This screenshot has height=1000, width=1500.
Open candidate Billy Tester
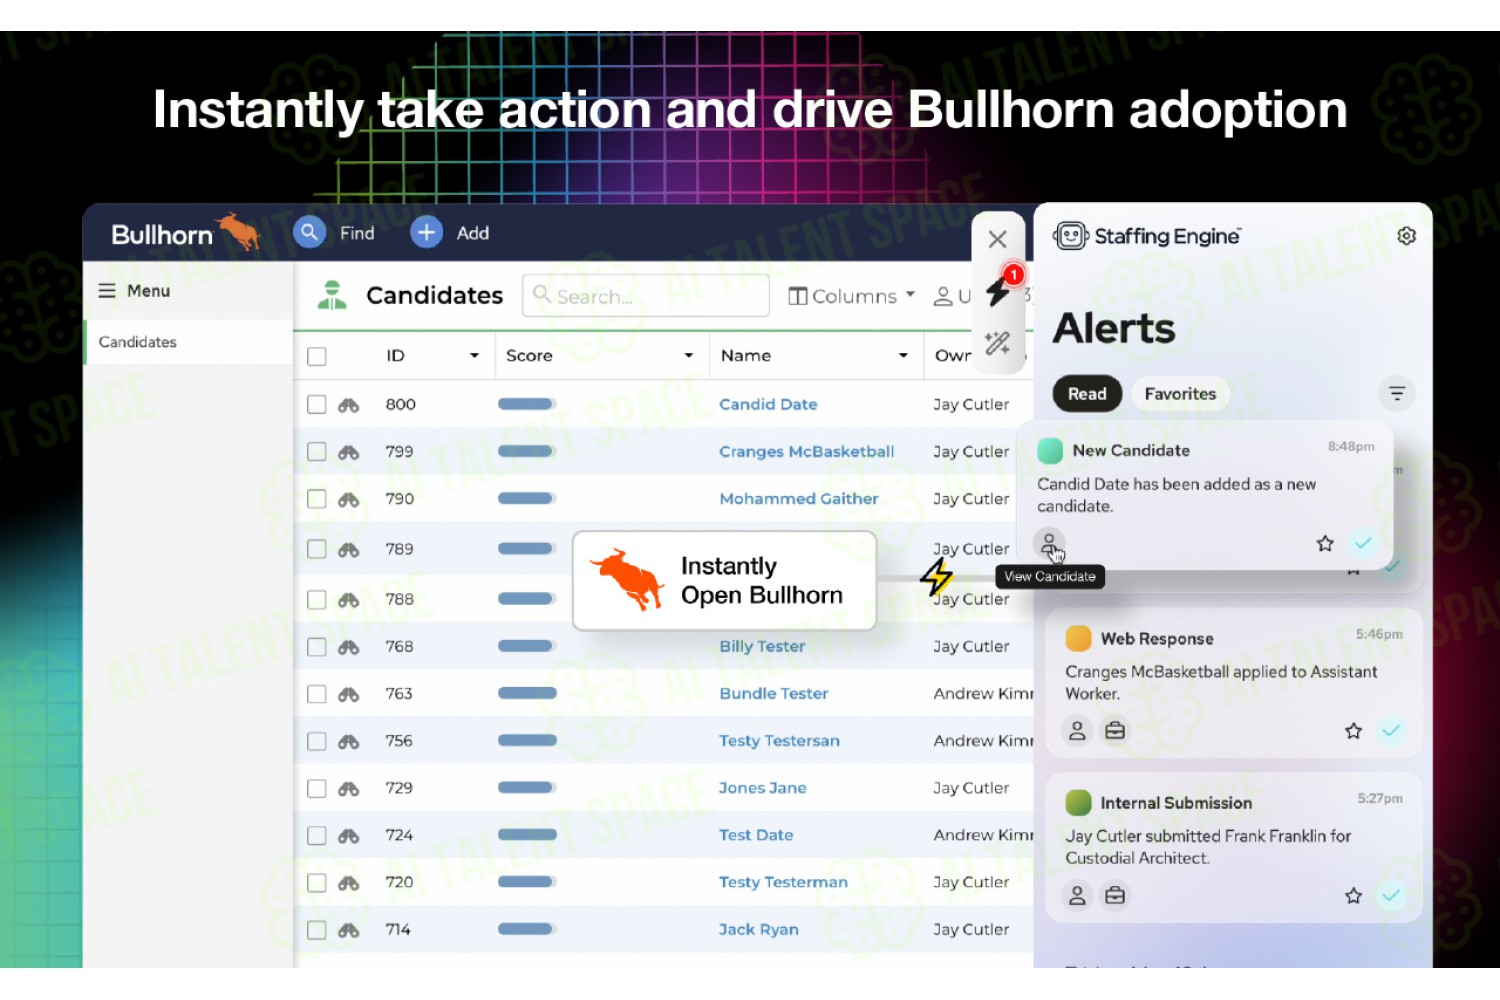[762, 647]
